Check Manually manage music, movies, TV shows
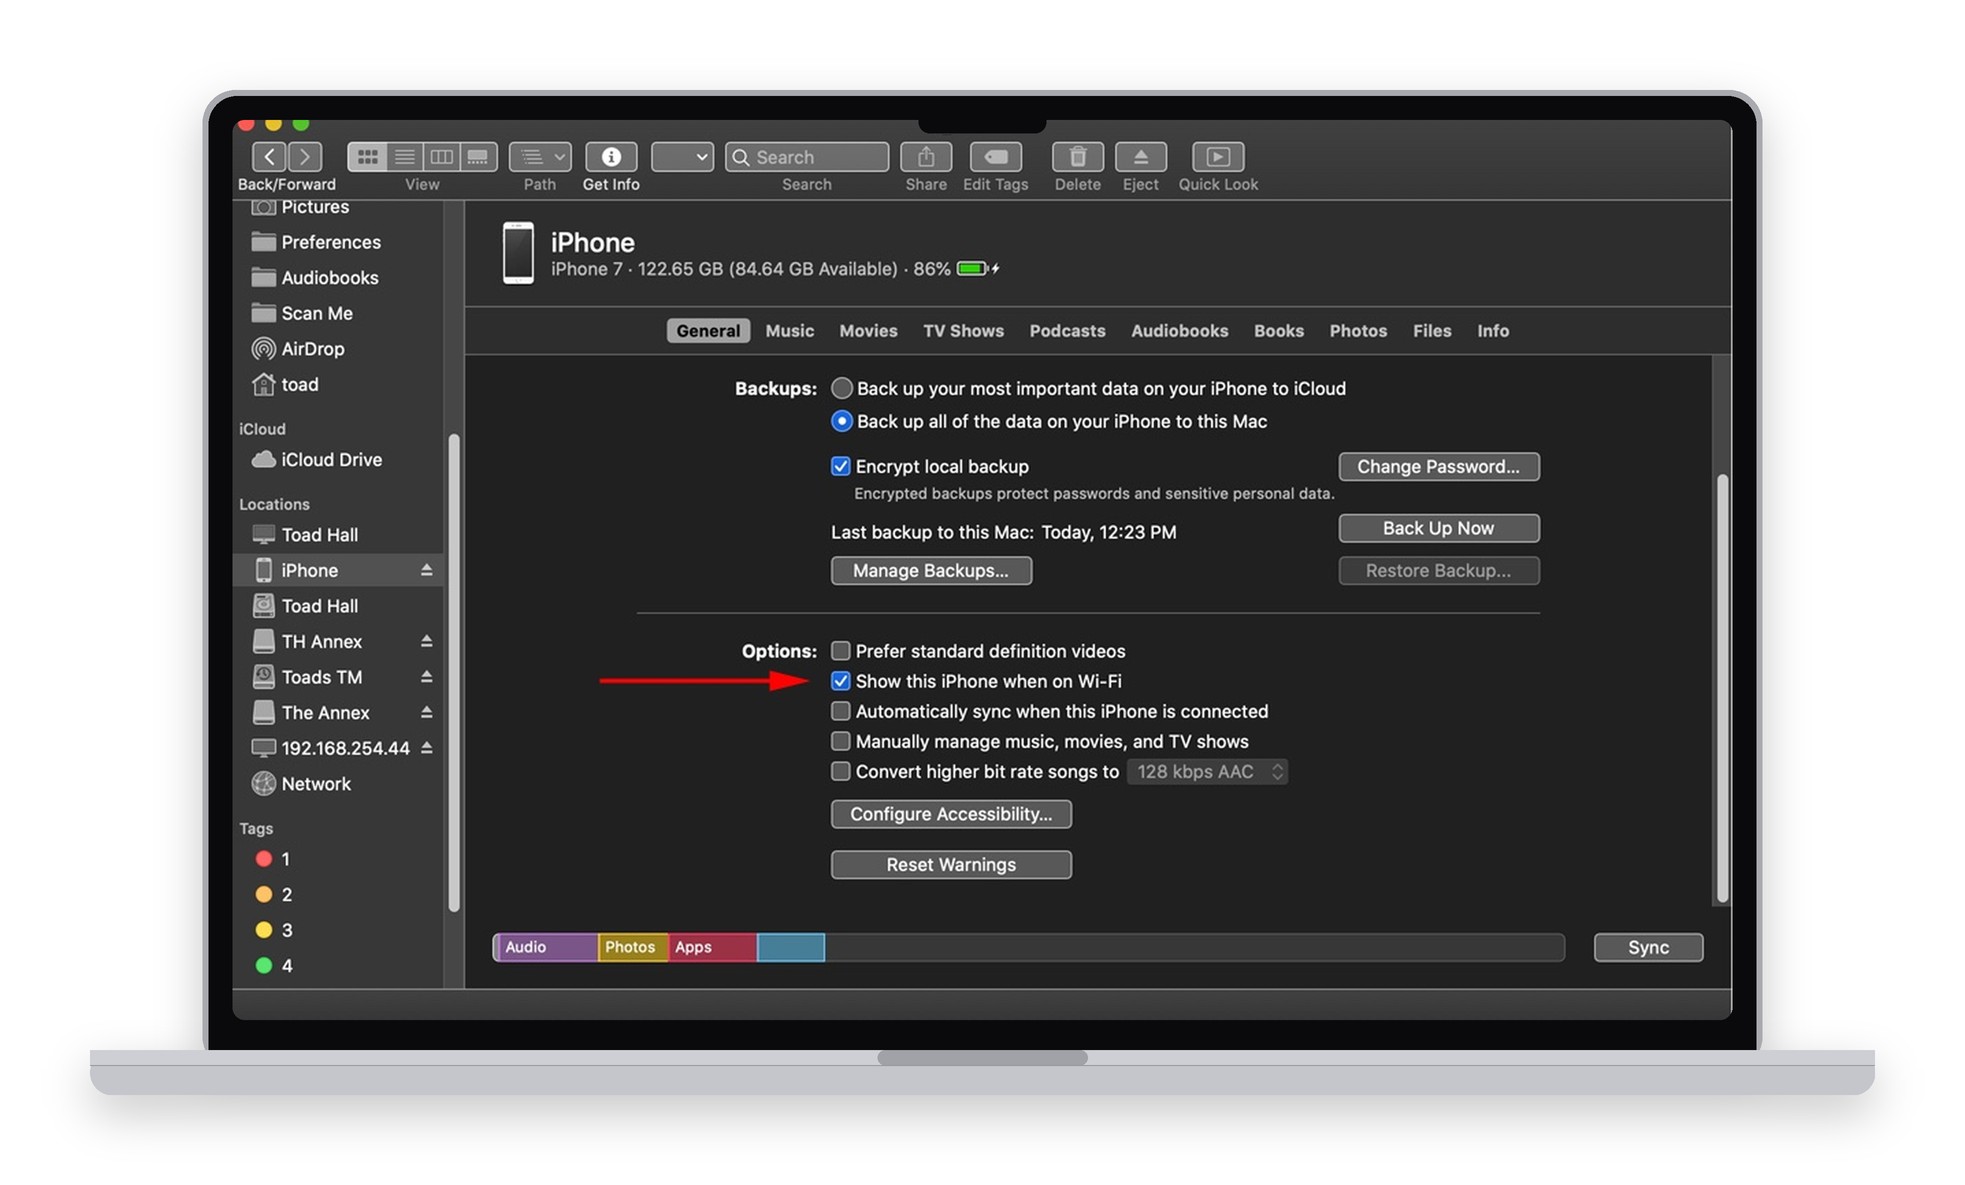1965x1185 pixels. pyautogui.click(x=840, y=741)
